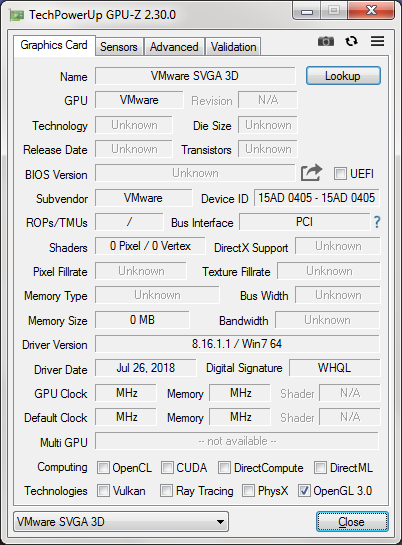Screen dimensions: 402x545
Task: Switch to the Advanced tab
Action: (x=174, y=47)
